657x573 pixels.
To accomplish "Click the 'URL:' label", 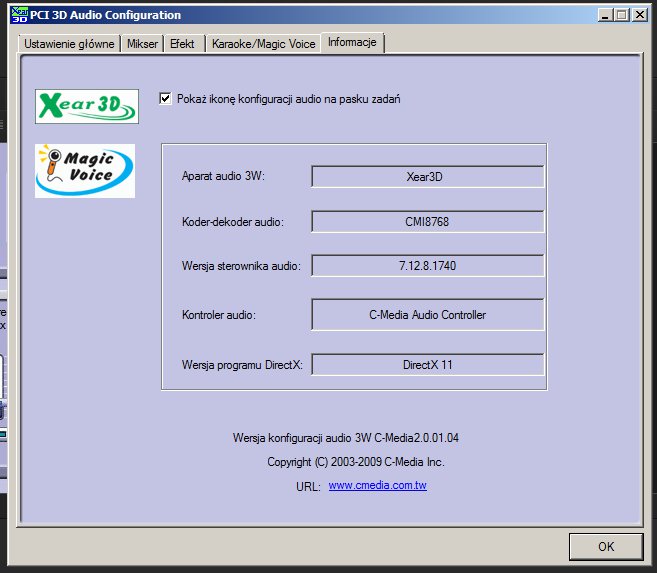I will point(308,486).
